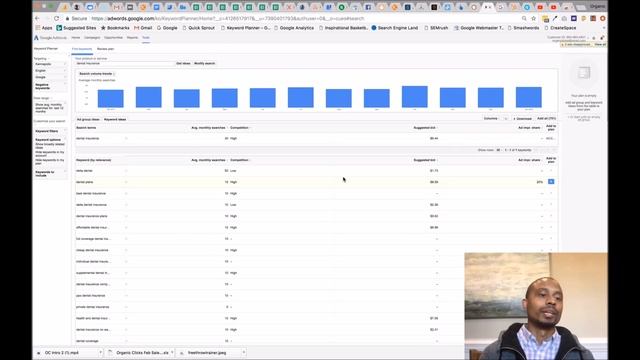Click the Download button
Viewport: 640px width, 360px height.
coord(522,119)
